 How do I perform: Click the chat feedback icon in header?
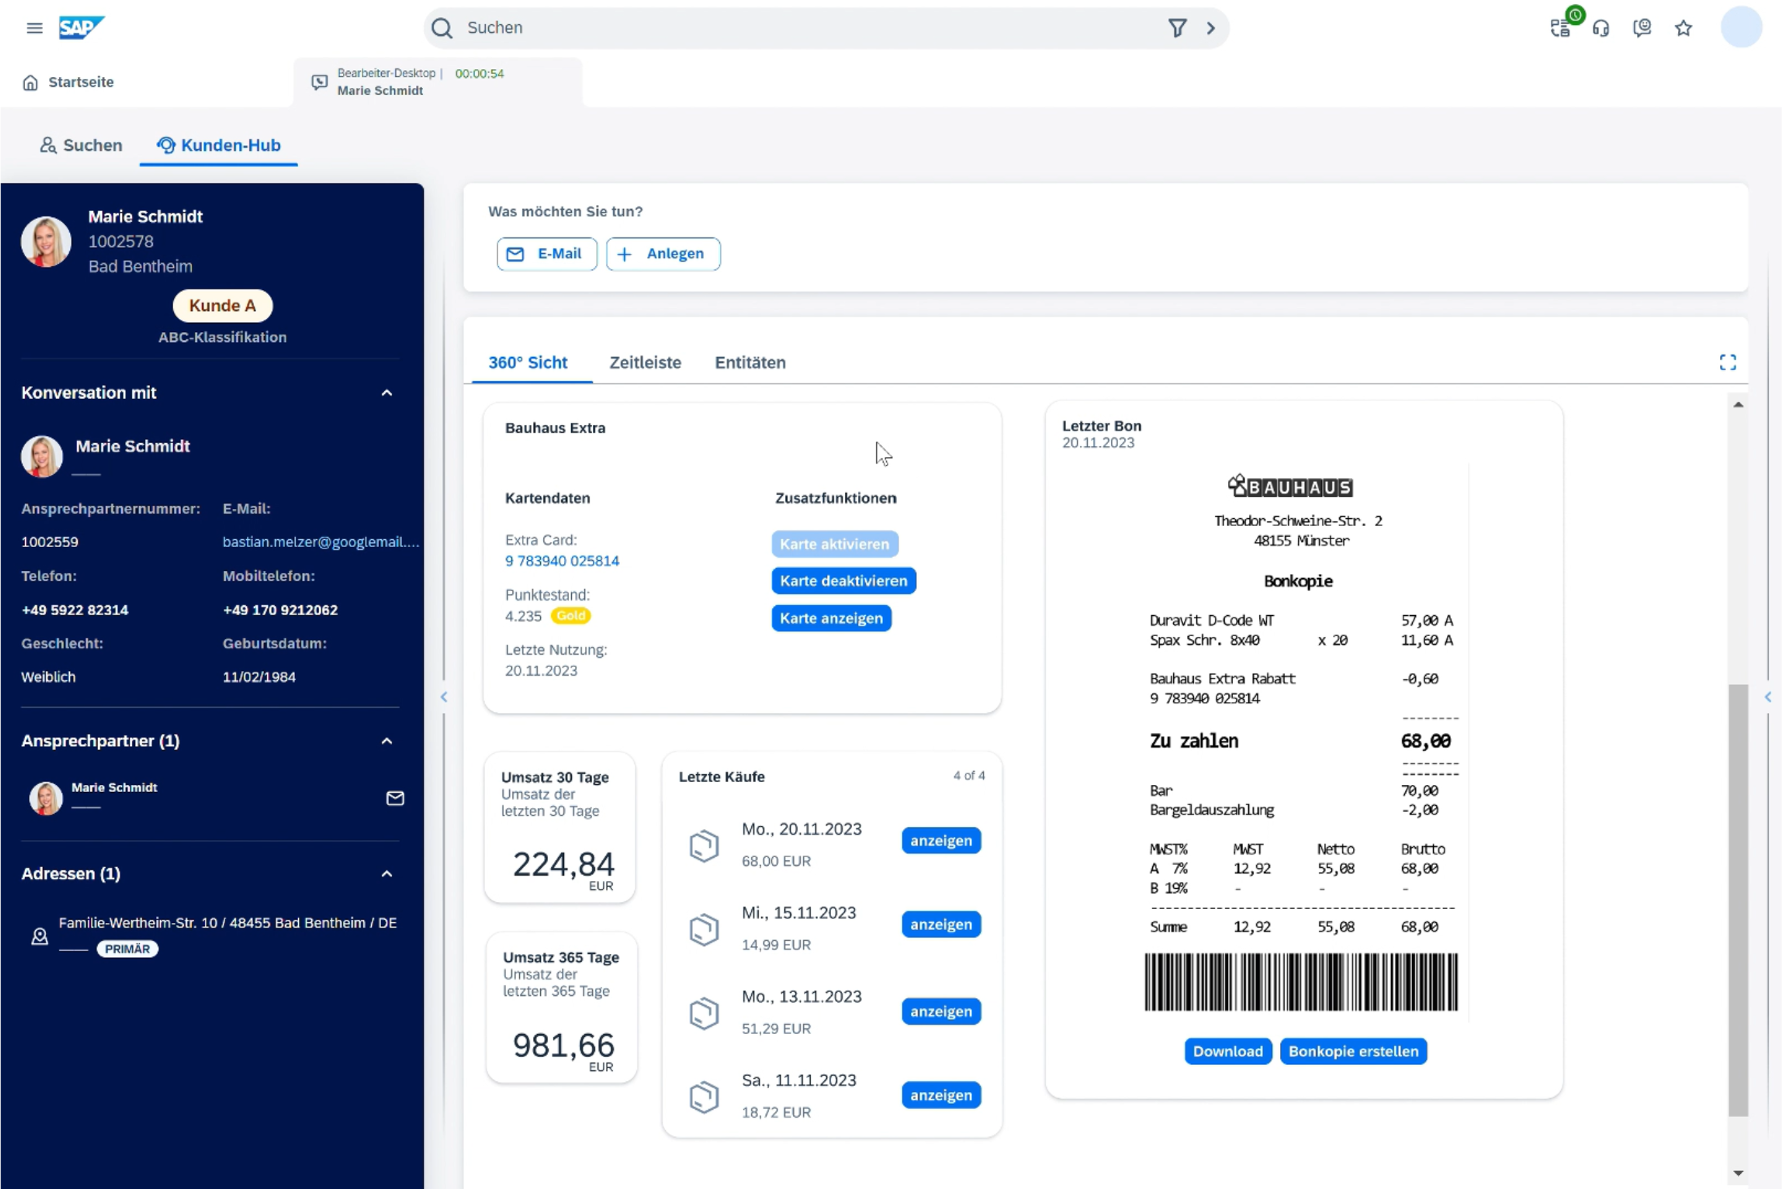(1642, 28)
